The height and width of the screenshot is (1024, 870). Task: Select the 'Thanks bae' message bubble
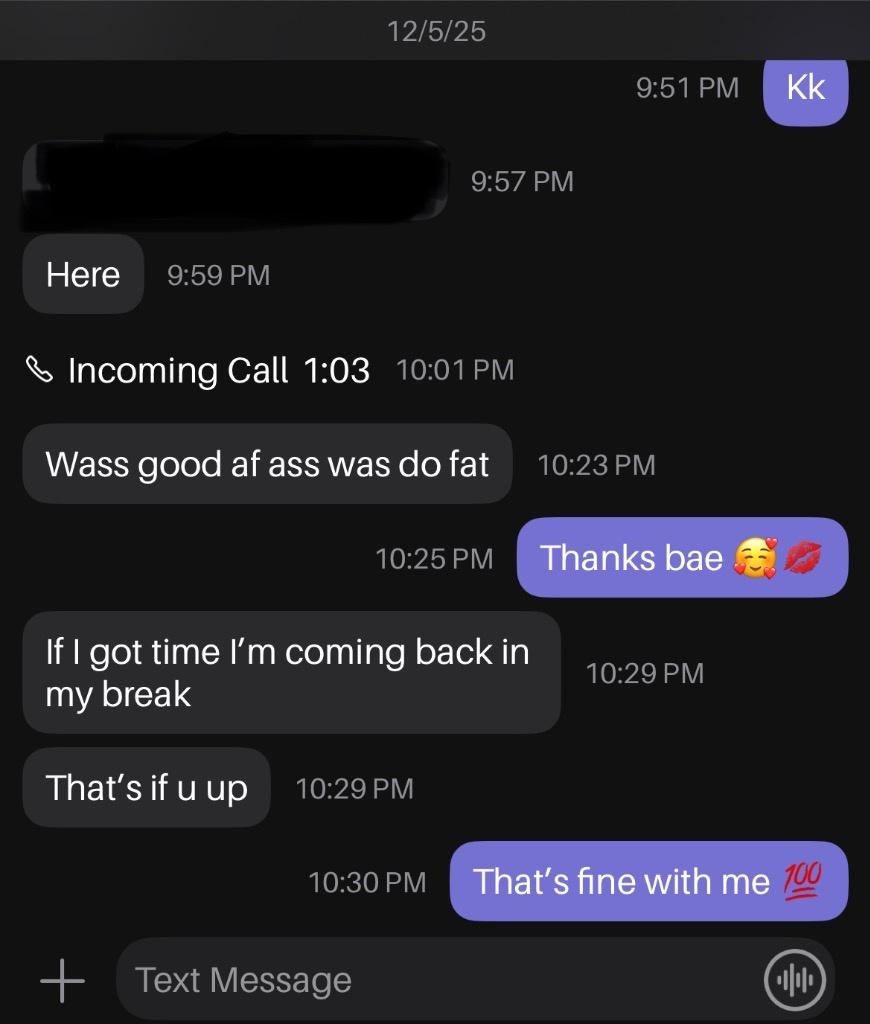click(x=682, y=557)
